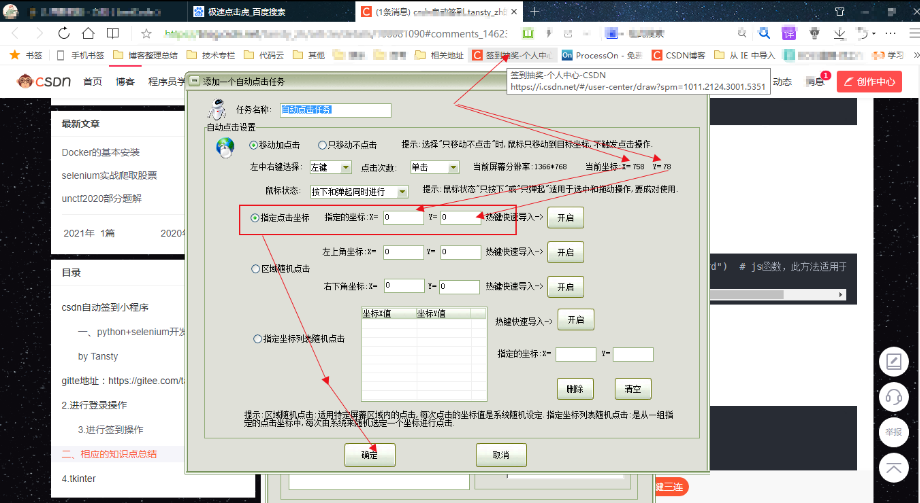This screenshot has width=920, height=503.
Task: Open 消息 with the notification badge
Action: (x=816, y=82)
